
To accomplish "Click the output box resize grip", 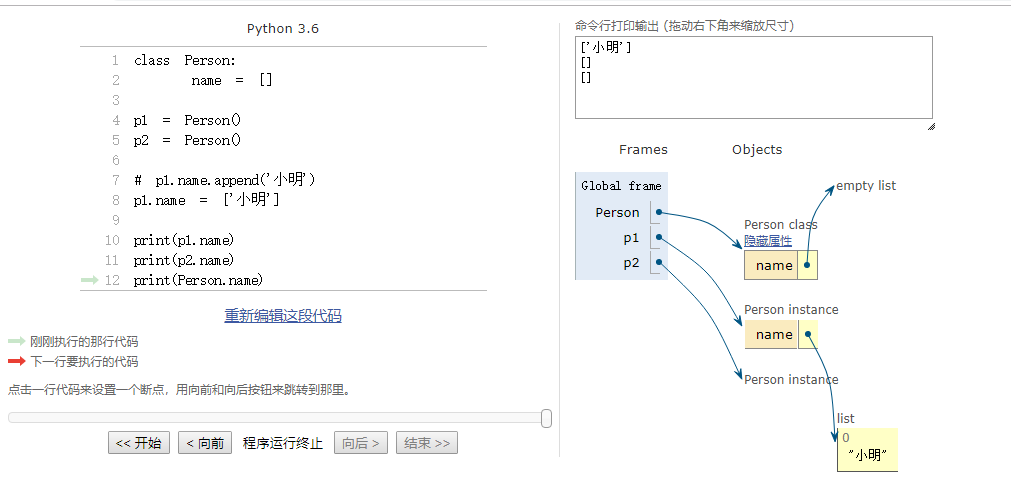I will [931, 127].
